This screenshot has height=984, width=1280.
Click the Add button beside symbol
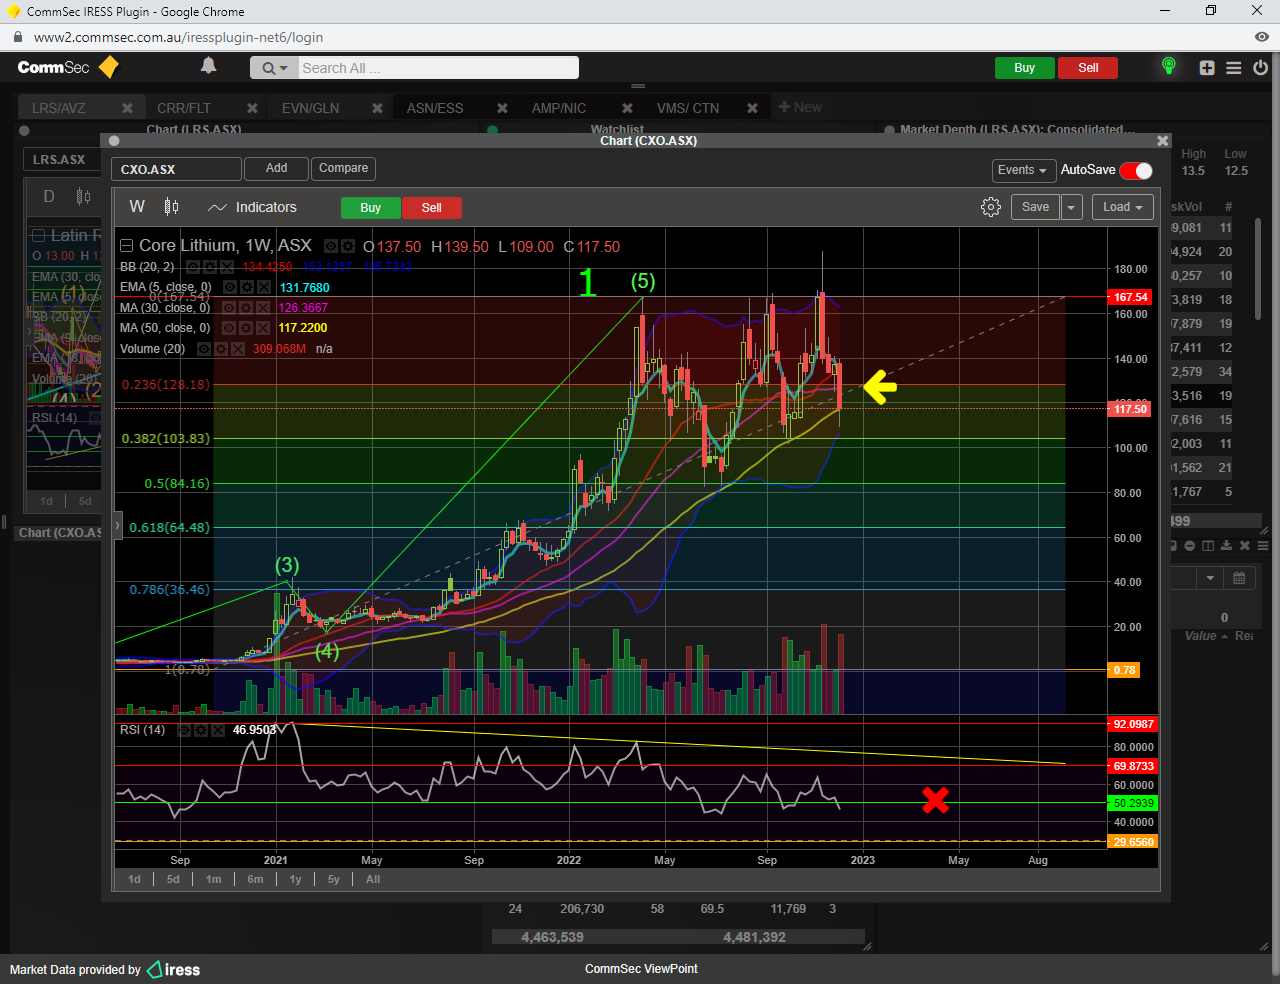tap(277, 169)
